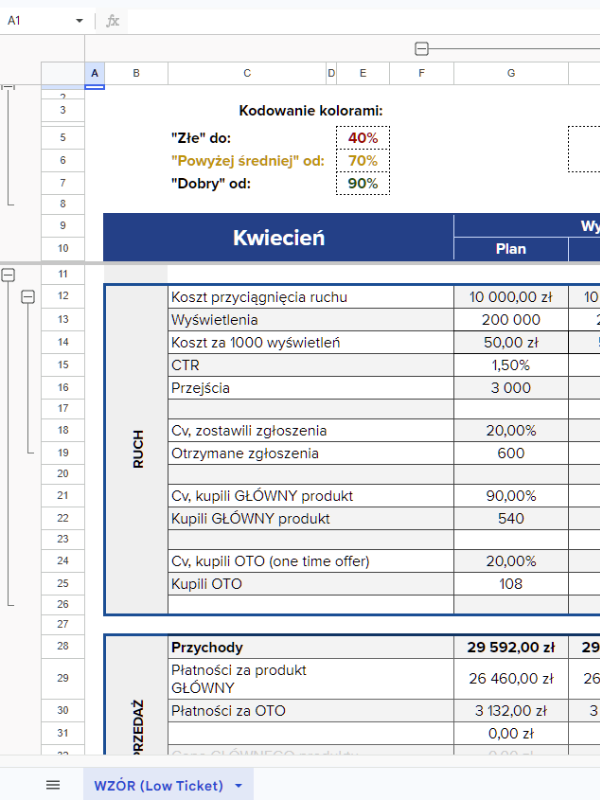Select the CTR plan value 1,50%

click(511, 365)
